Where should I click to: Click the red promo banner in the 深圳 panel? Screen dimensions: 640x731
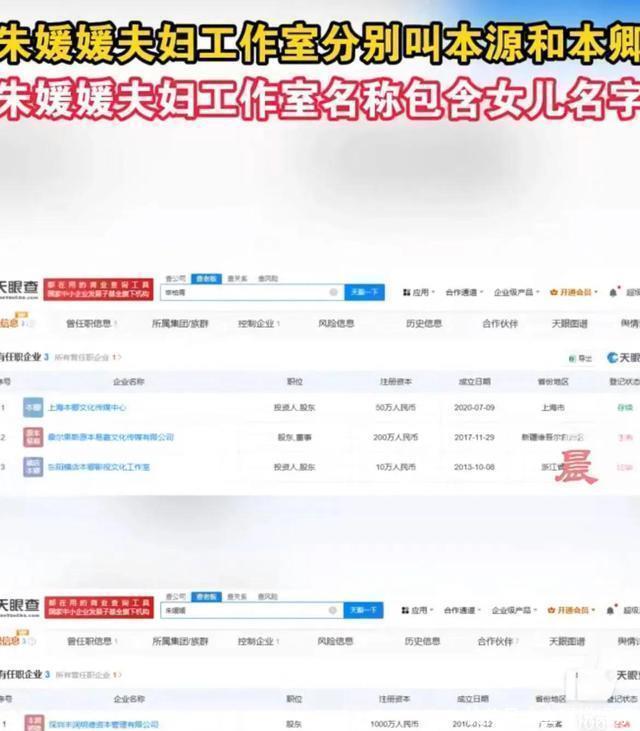pos(99,607)
